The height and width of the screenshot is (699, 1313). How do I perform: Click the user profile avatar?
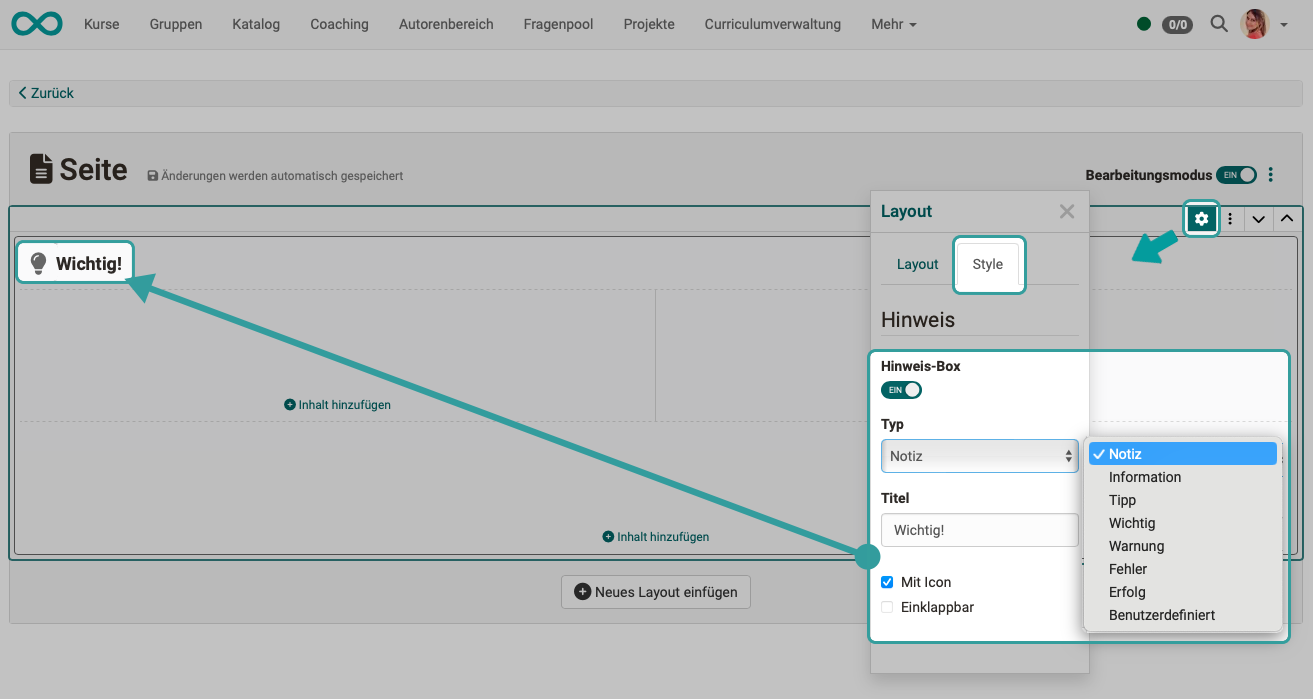point(1254,24)
